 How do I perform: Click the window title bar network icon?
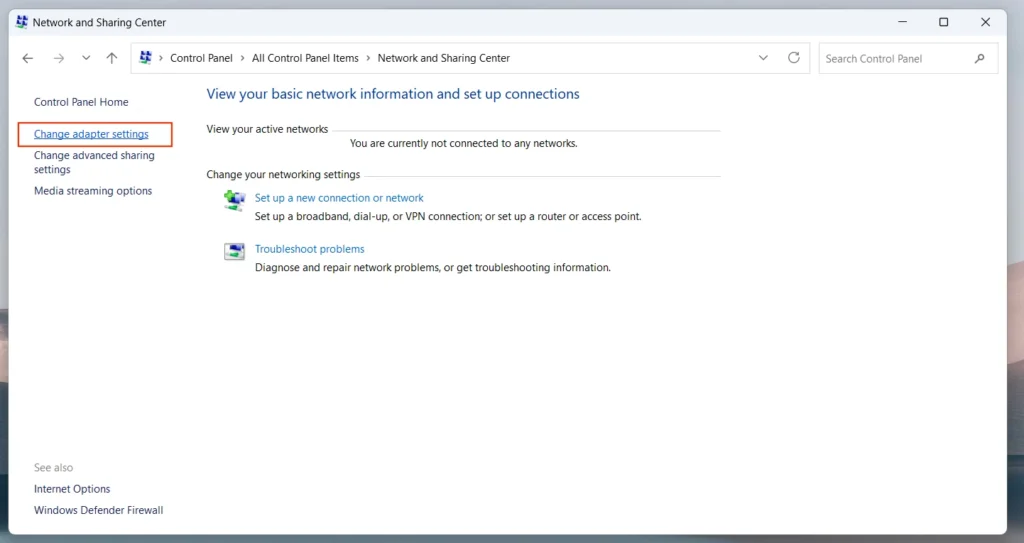22,22
